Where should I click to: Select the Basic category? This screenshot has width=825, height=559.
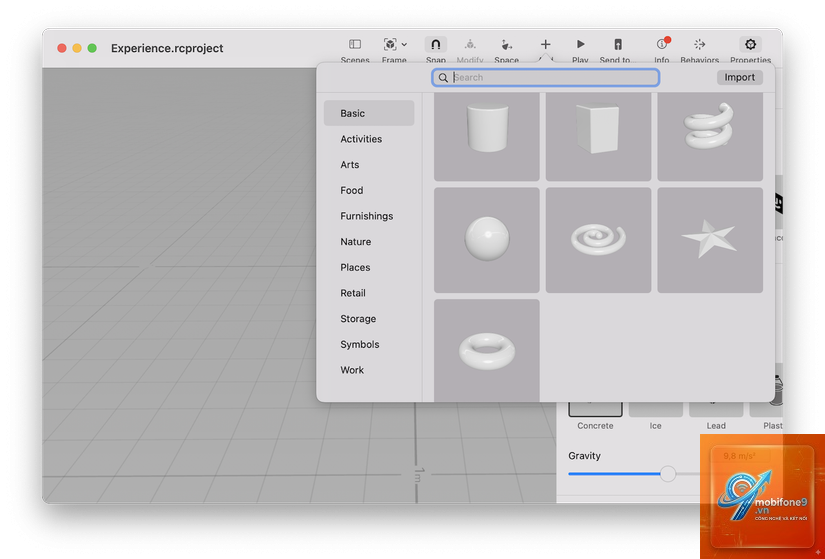tap(369, 113)
